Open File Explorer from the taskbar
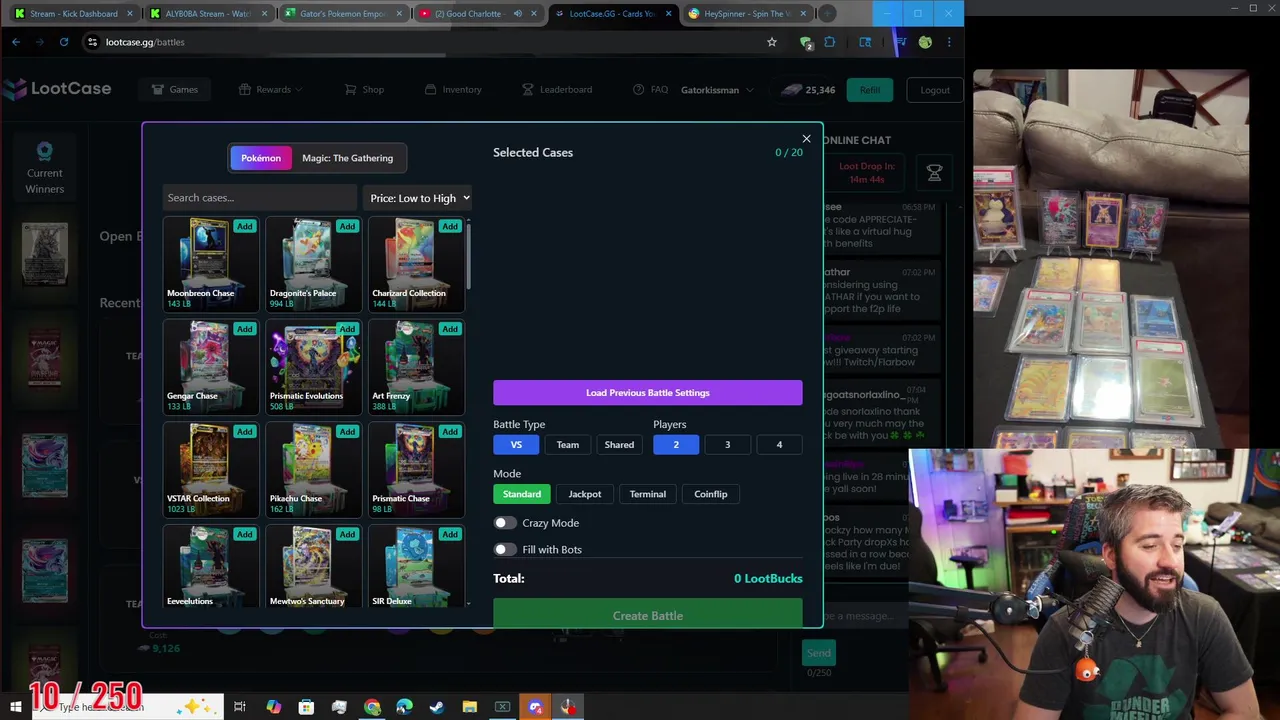This screenshot has height=720, width=1280. [470, 707]
